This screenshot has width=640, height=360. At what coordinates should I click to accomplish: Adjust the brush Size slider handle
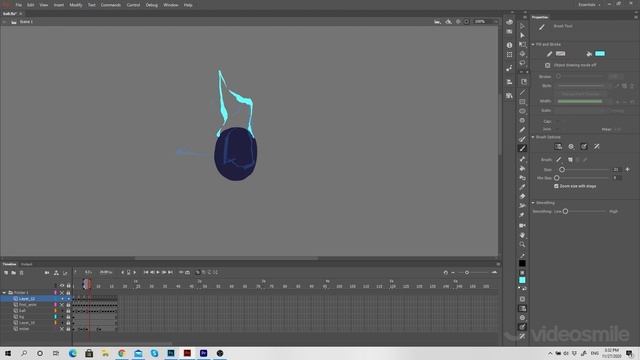point(562,169)
